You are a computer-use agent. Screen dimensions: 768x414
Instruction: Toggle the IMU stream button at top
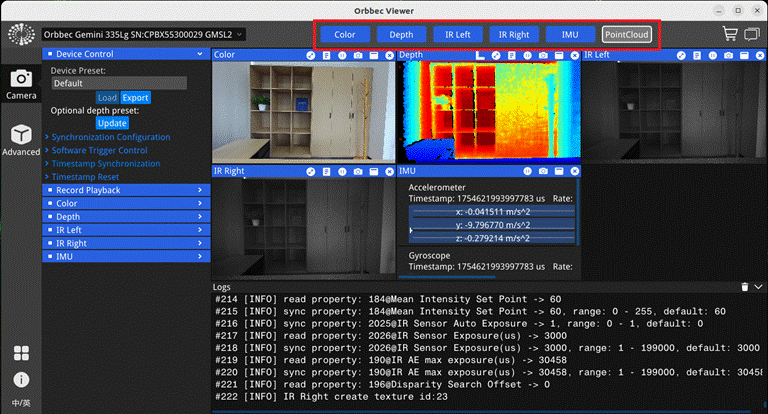(x=570, y=35)
